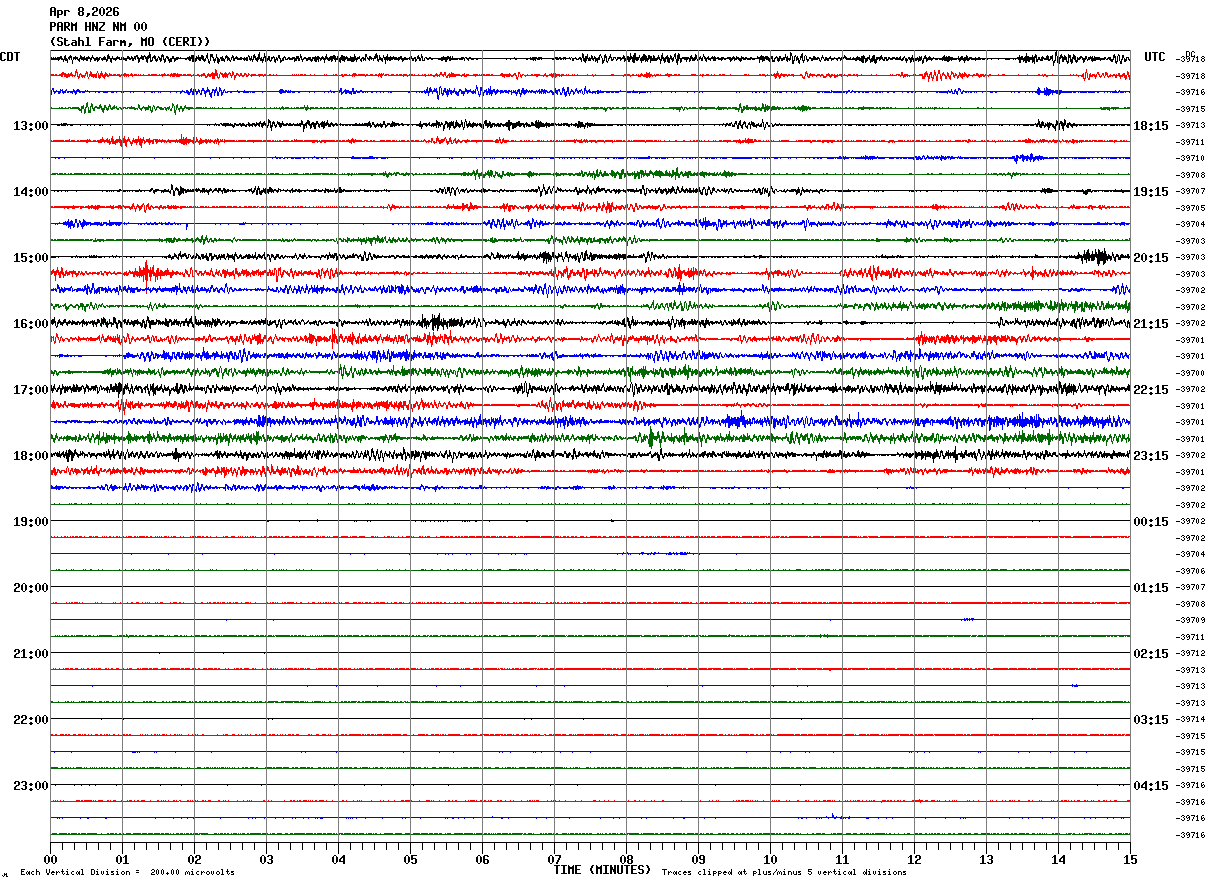
Task: Select minute 01 on the time axis
Action: (122, 860)
